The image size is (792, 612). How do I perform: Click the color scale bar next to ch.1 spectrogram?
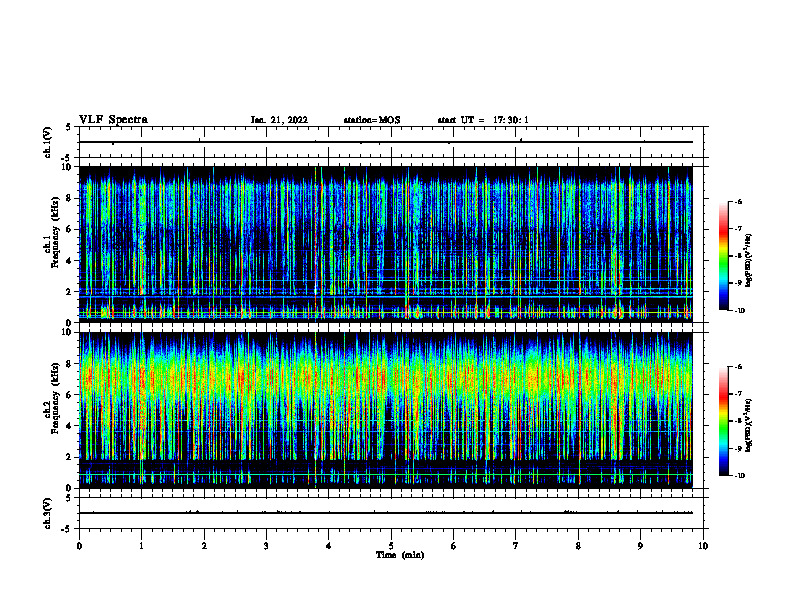tap(723, 256)
